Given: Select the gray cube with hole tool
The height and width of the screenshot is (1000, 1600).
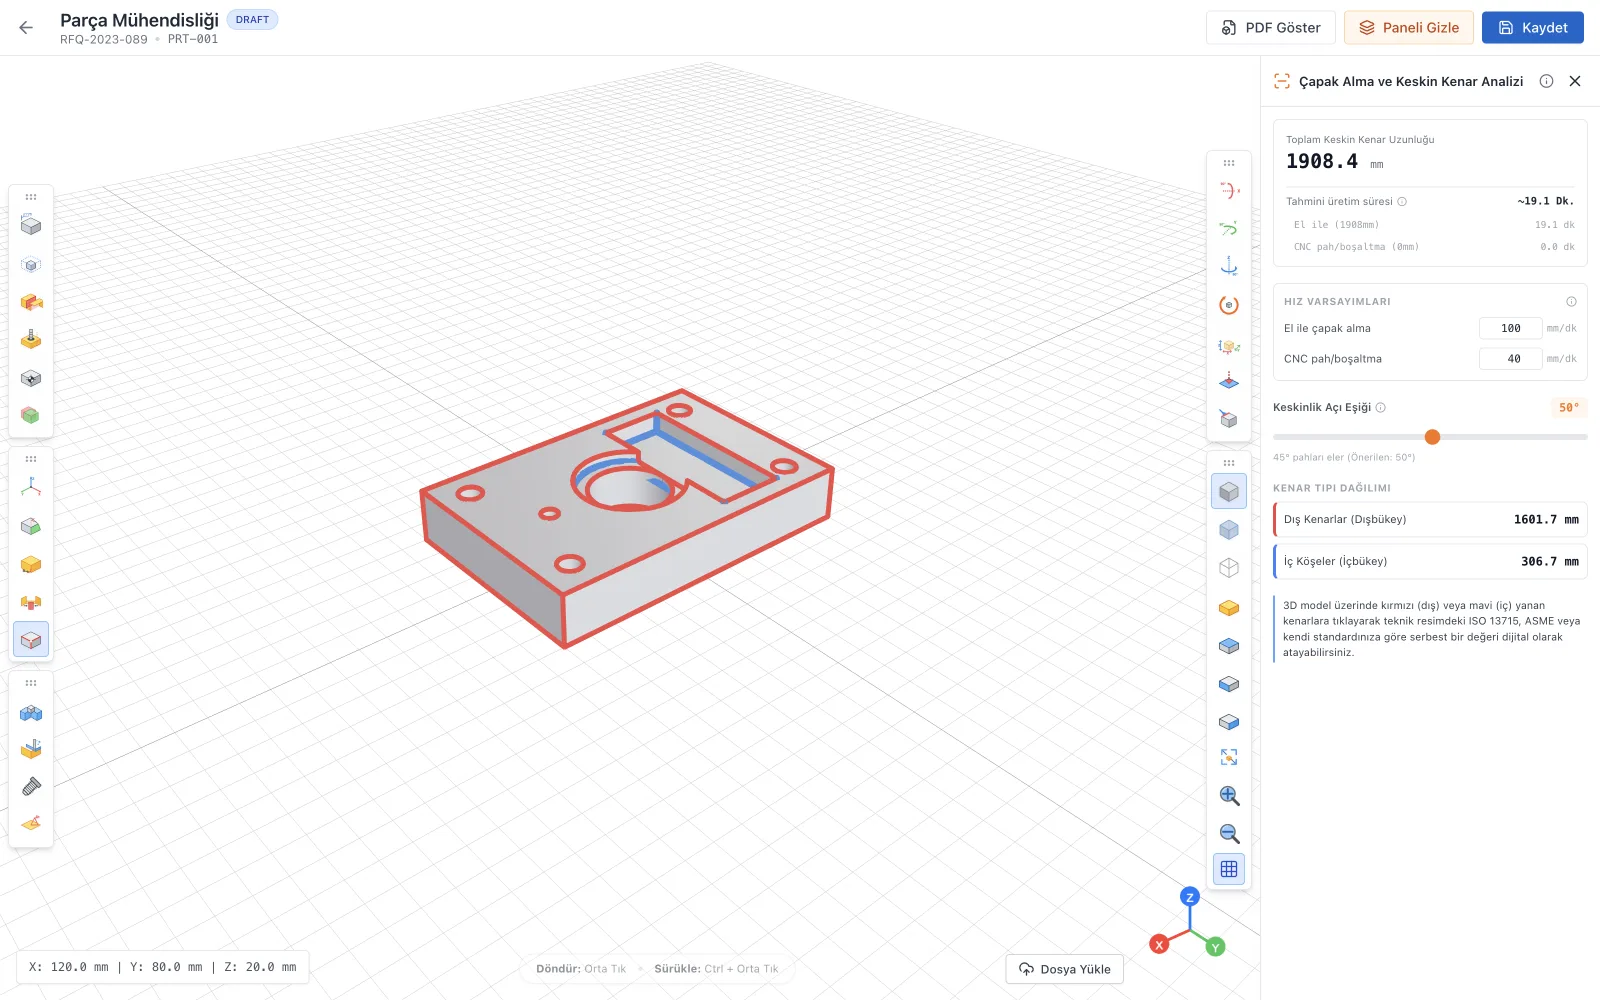Looking at the screenshot, I should point(31,378).
